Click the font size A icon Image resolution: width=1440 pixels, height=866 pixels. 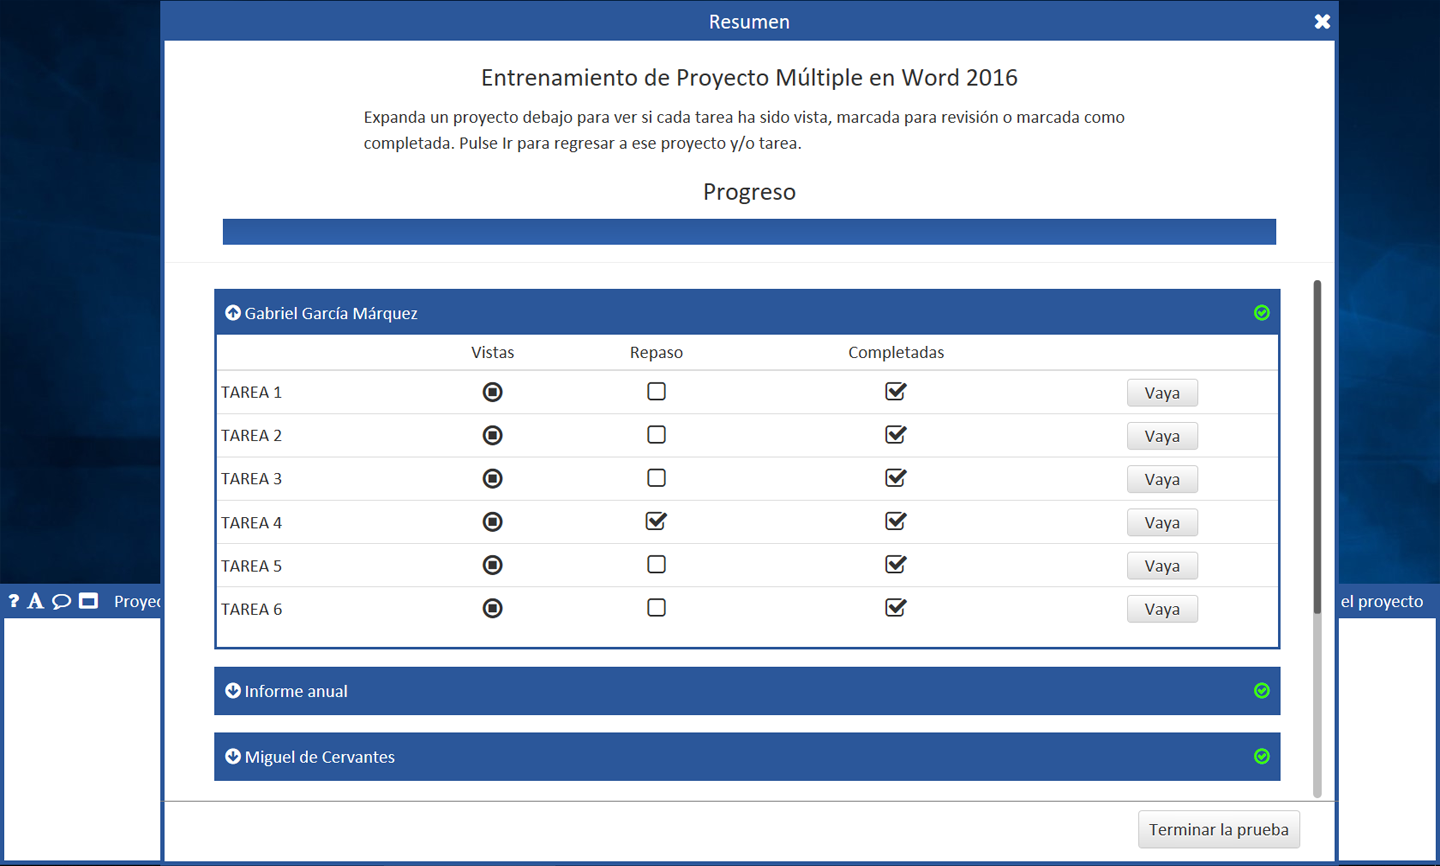(x=36, y=601)
